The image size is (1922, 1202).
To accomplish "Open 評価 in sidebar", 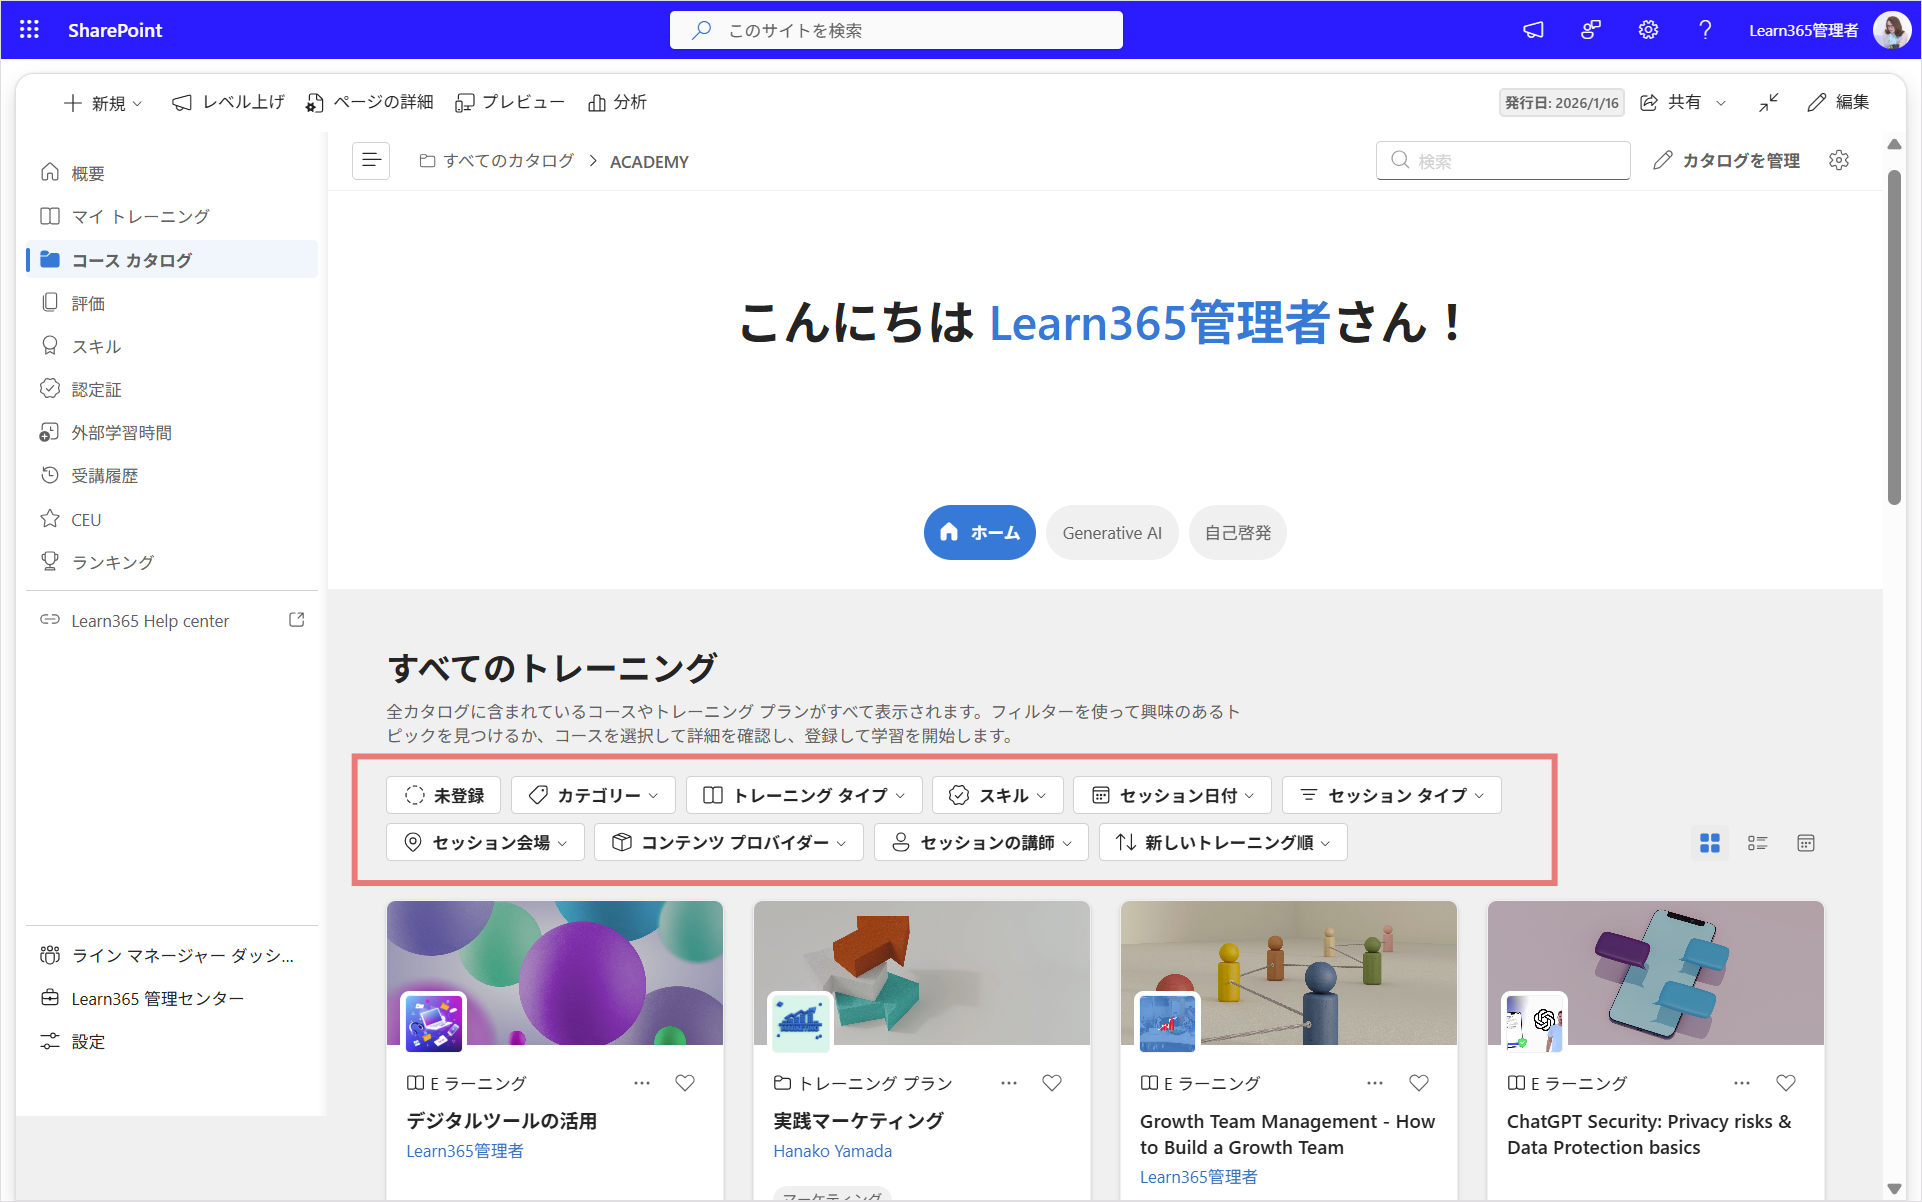I will coord(172,302).
